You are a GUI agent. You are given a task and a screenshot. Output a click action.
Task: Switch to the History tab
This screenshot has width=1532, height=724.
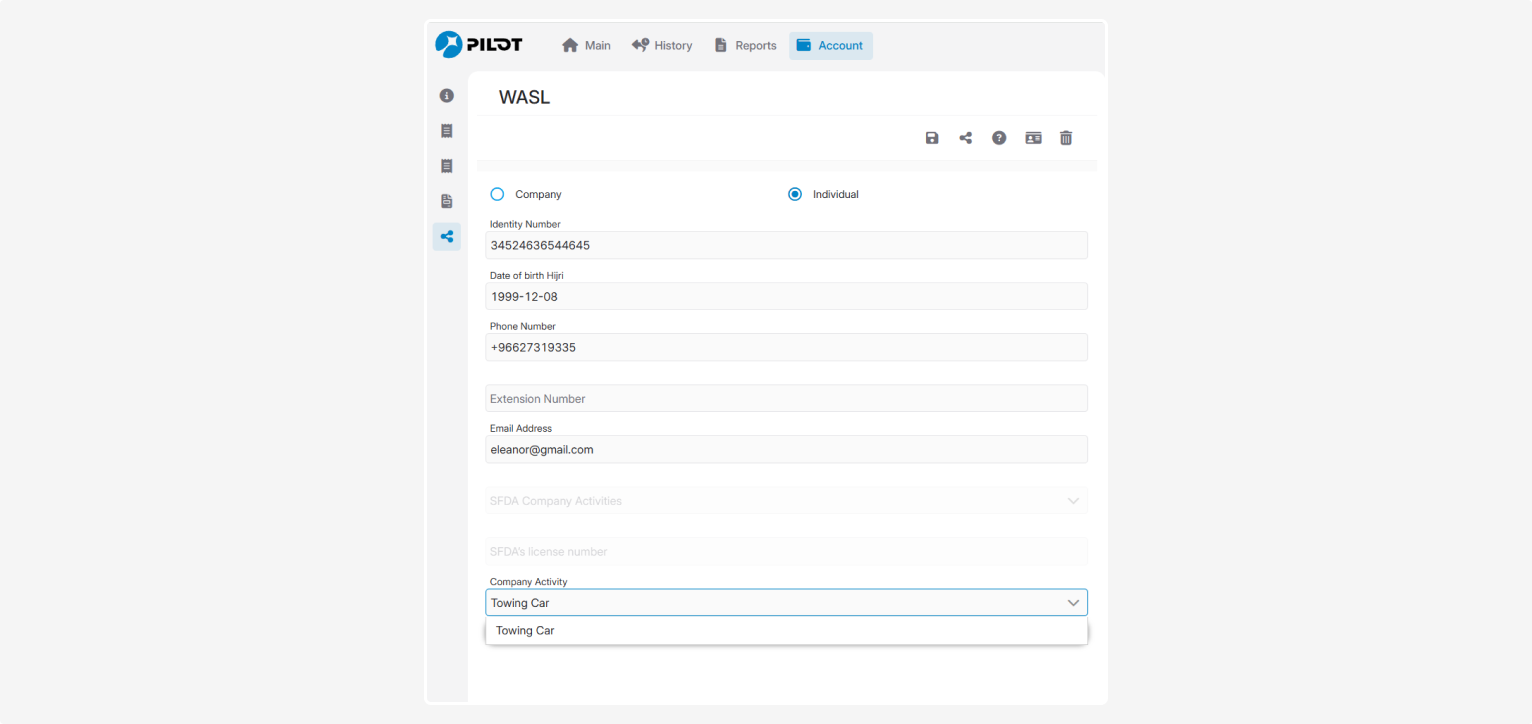point(662,46)
